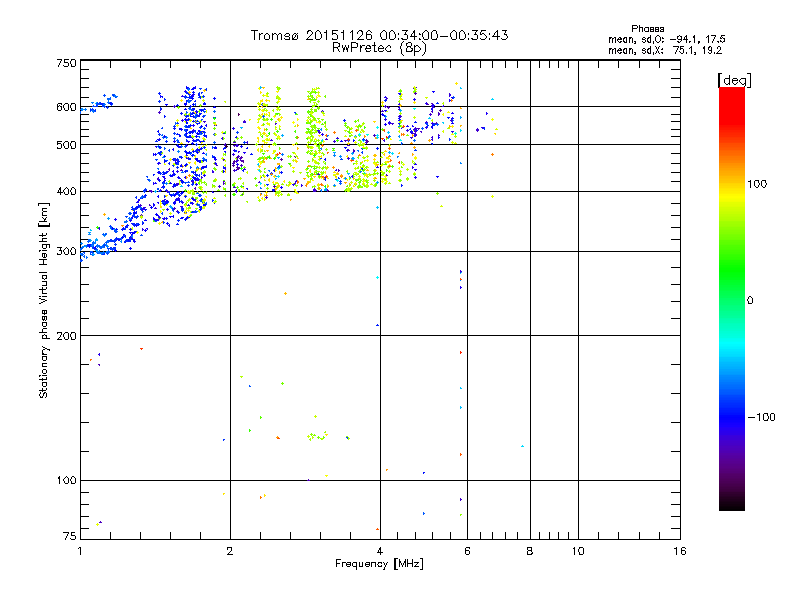Click the y-axis tick label '300'

66,252
